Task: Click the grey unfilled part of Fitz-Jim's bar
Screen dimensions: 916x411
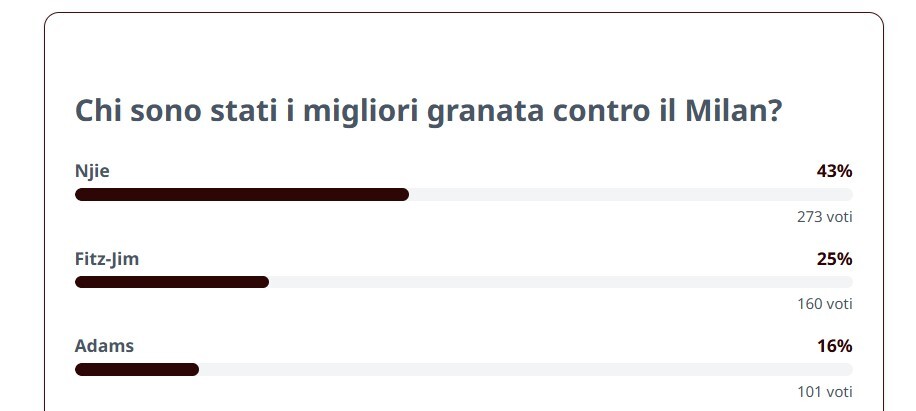Action: click(x=561, y=282)
